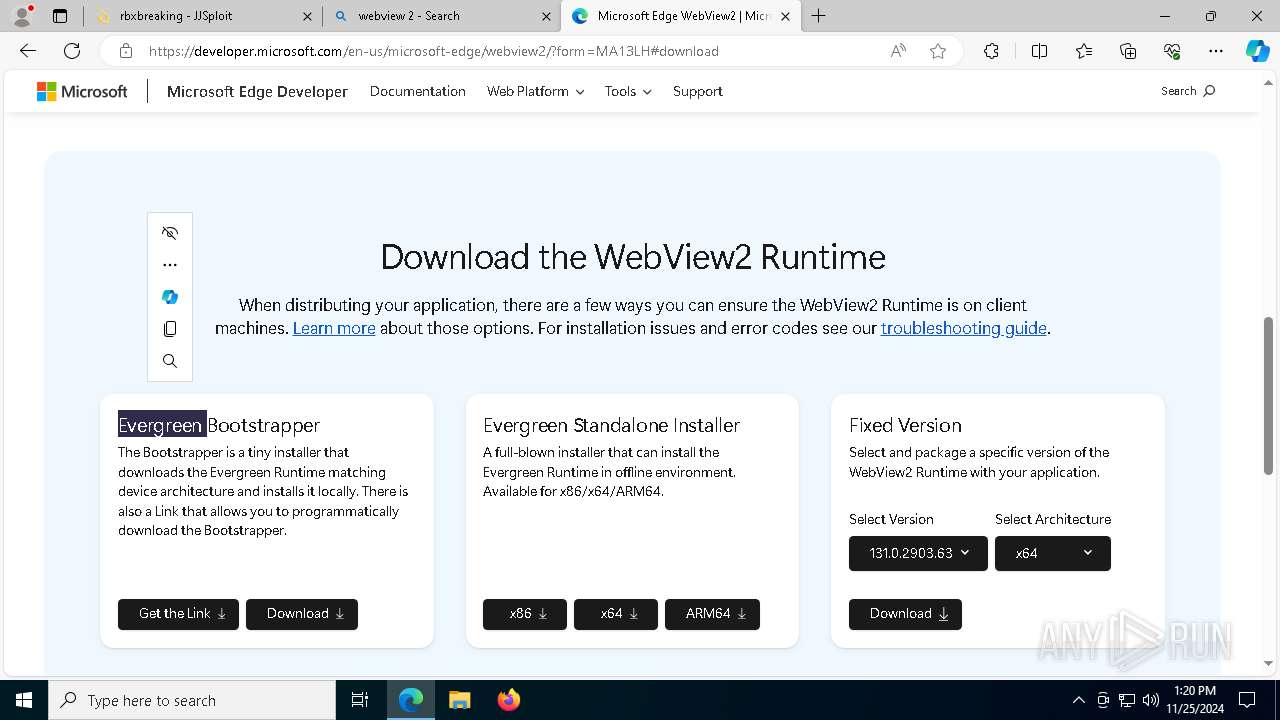Open more options in floating selection menu
The height and width of the screenshot is (720, 1280).
(170, 265)
